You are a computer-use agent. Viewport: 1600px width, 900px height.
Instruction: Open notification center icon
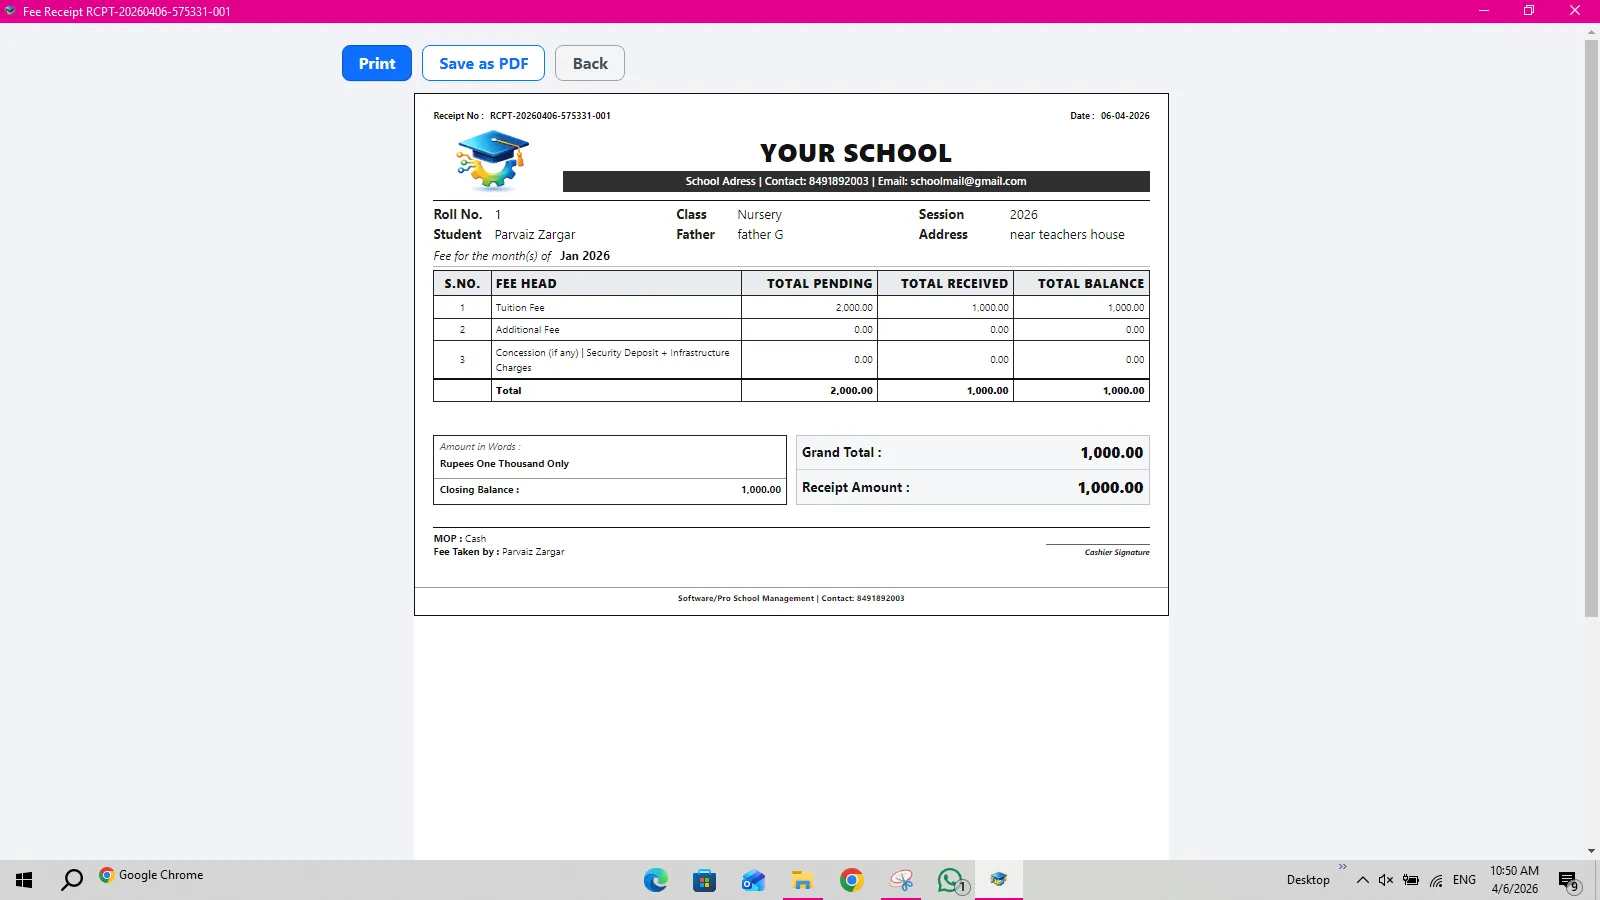[x=1568, y=881]
